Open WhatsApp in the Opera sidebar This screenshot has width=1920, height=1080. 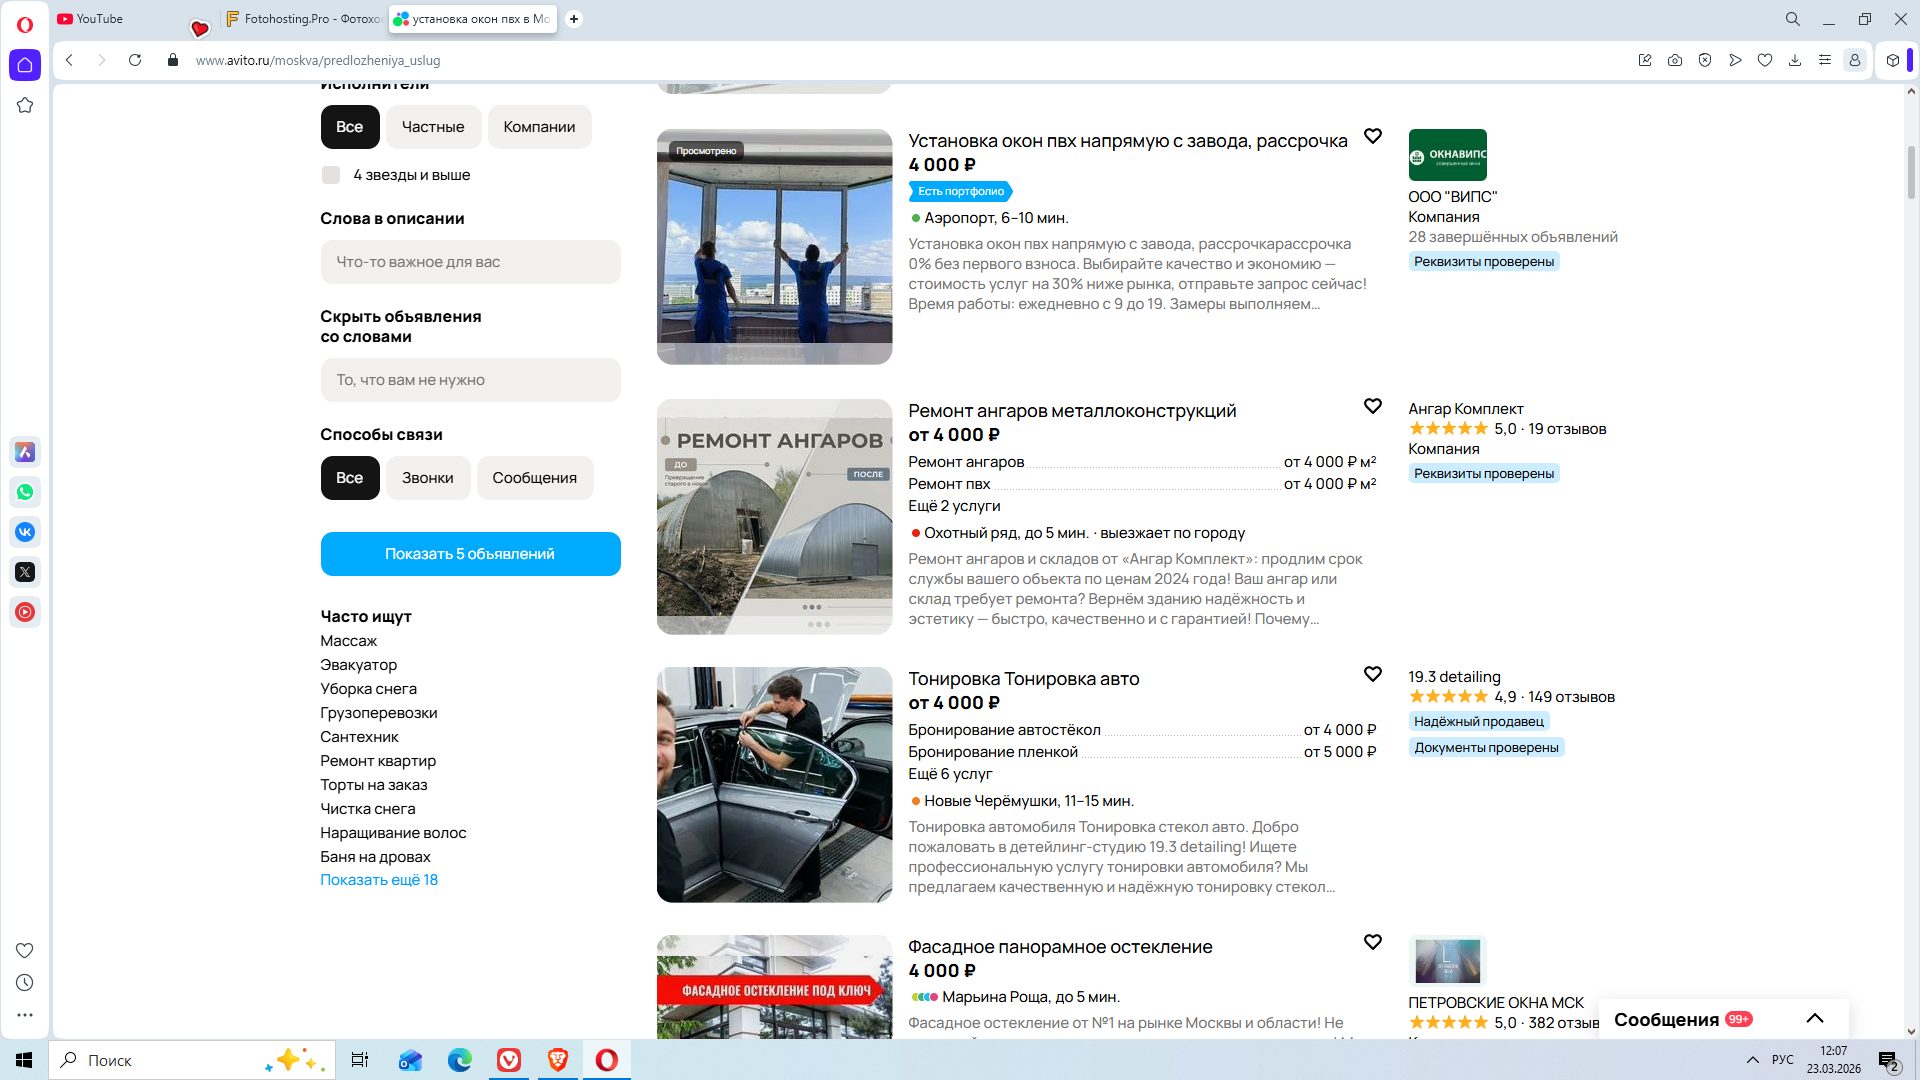coord(25,492)
